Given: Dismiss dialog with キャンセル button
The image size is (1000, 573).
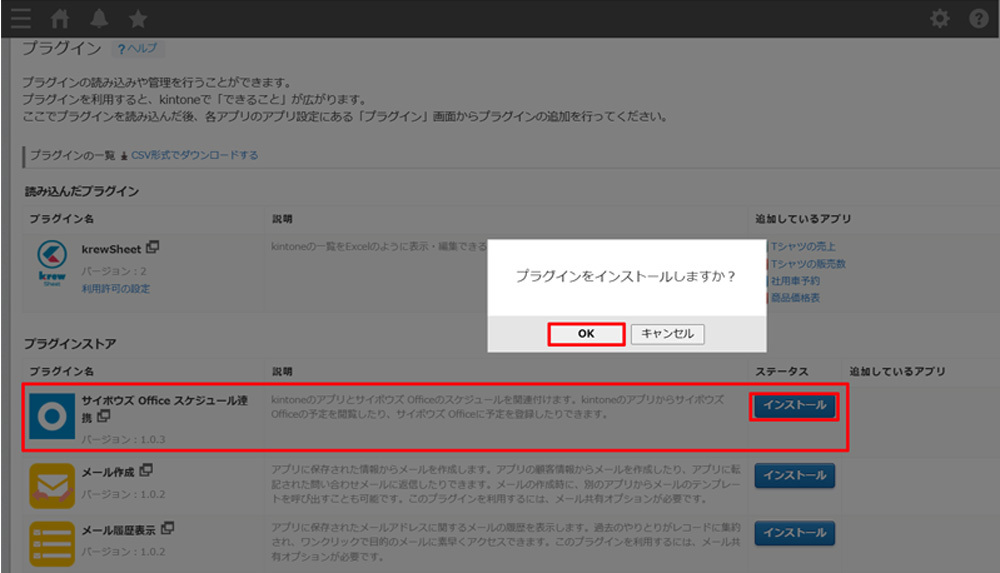Looking at the screenshot, I should point(668,334).
